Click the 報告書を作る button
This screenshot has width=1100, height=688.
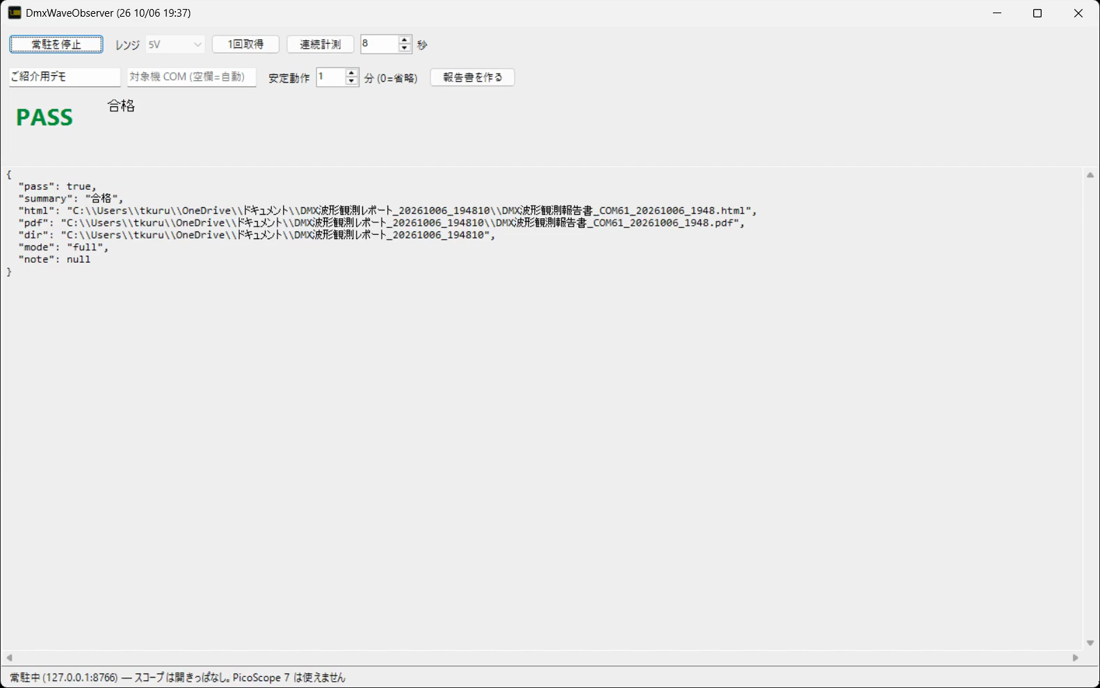[x=473, y=77]
